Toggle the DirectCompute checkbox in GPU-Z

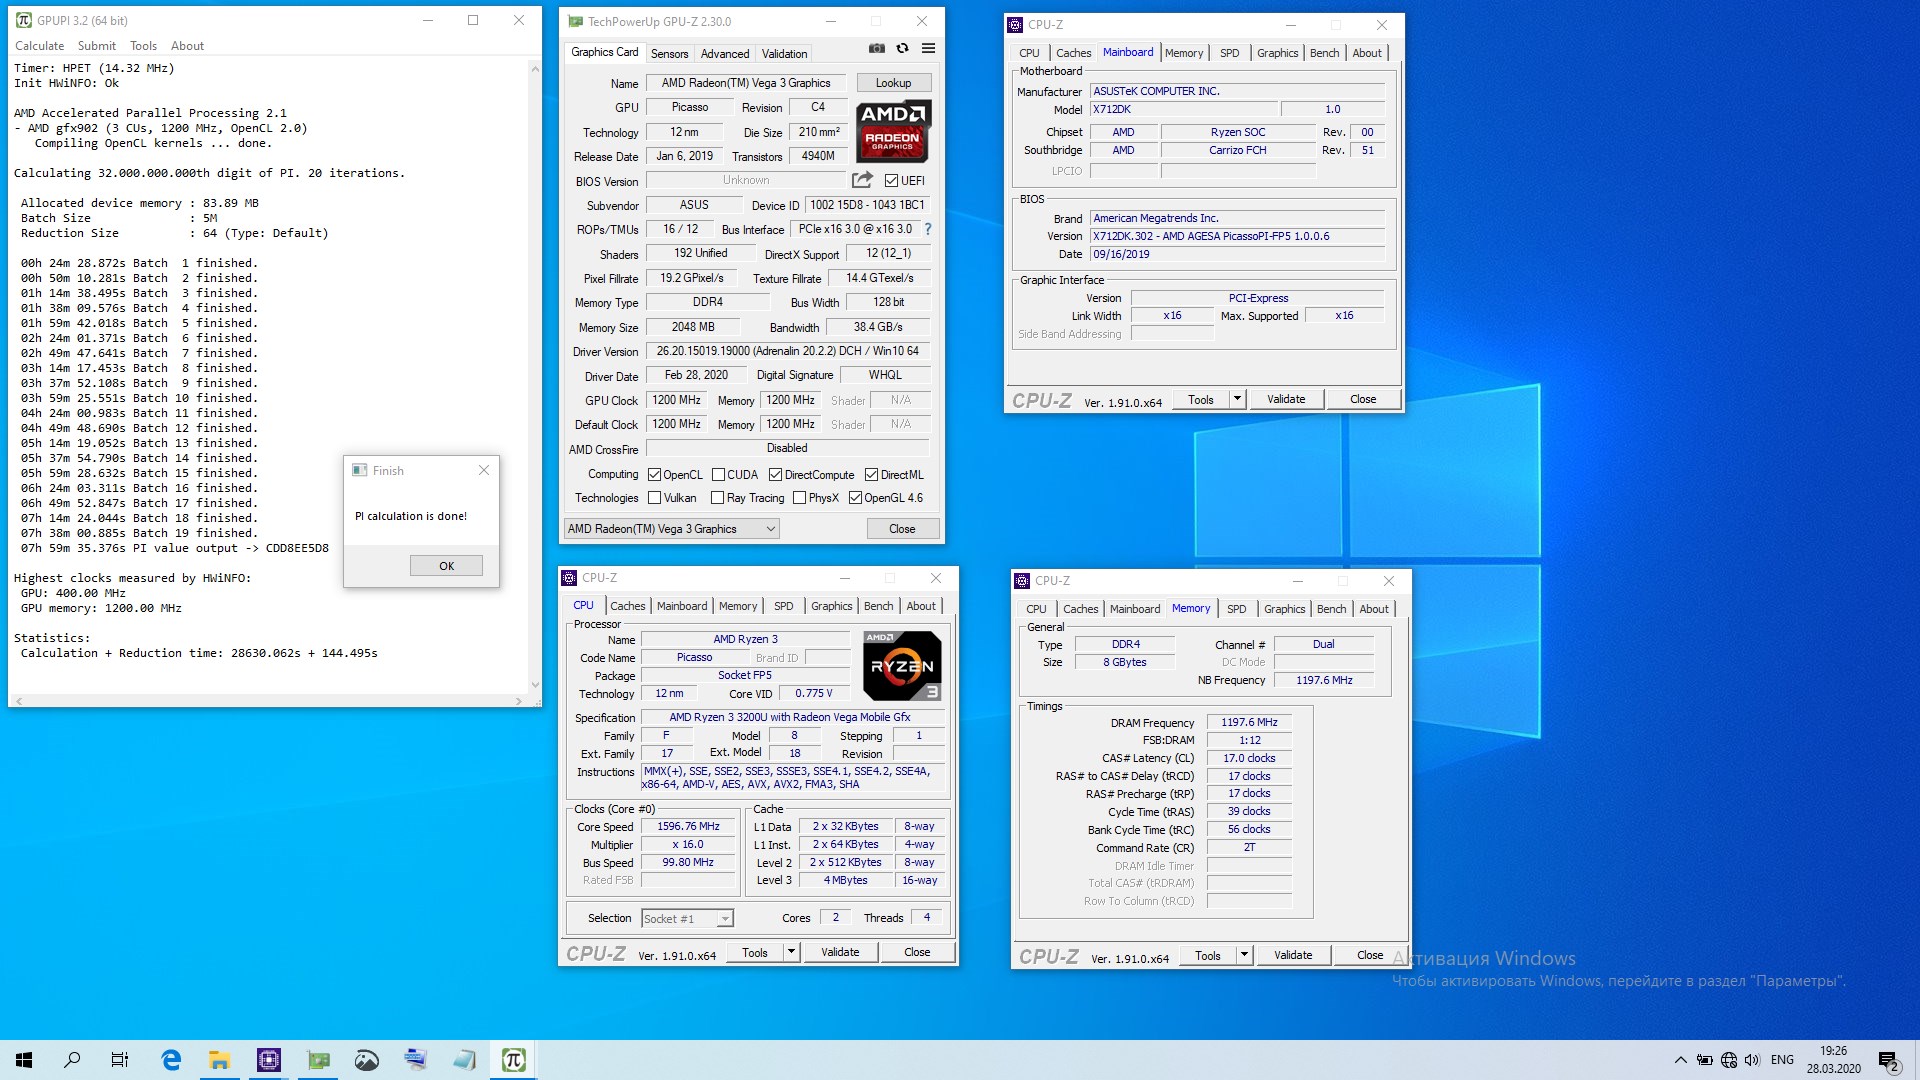tap(775, 475)
